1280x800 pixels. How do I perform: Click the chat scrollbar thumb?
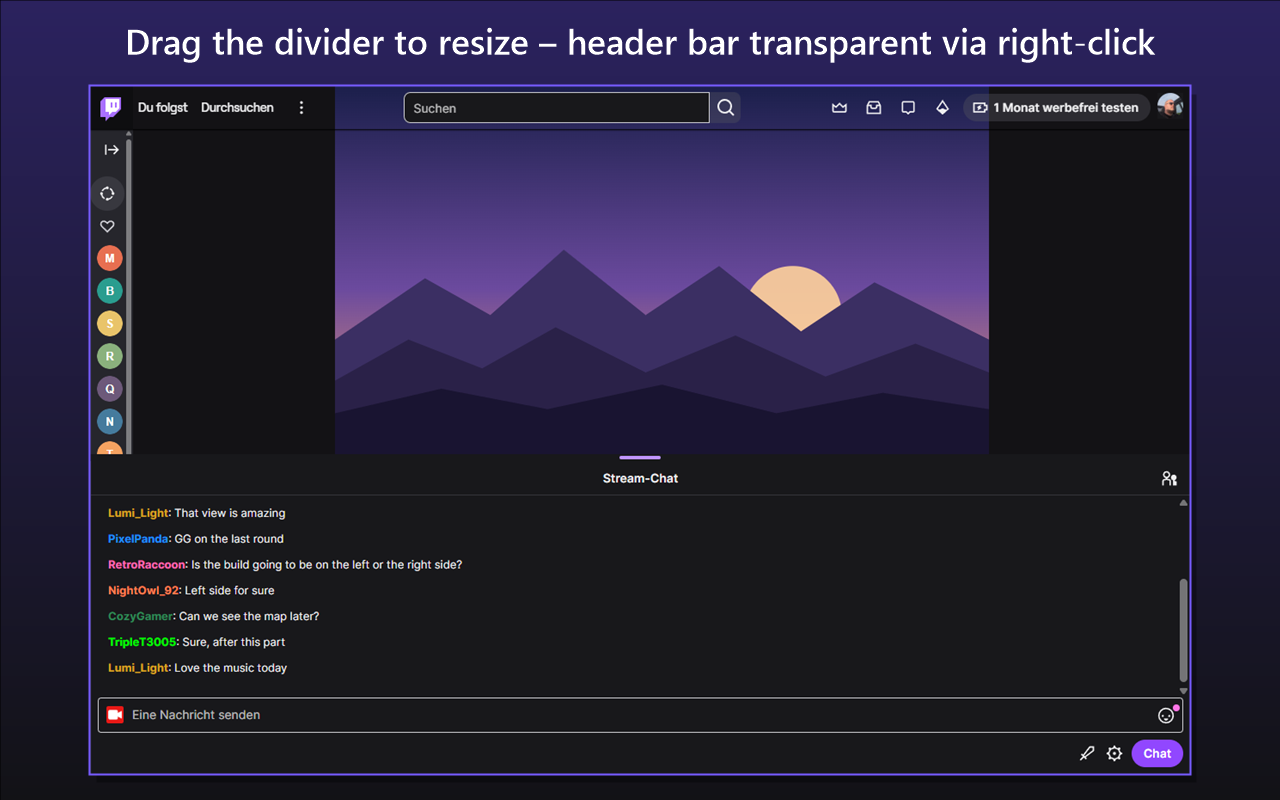tap(1184, 630)
